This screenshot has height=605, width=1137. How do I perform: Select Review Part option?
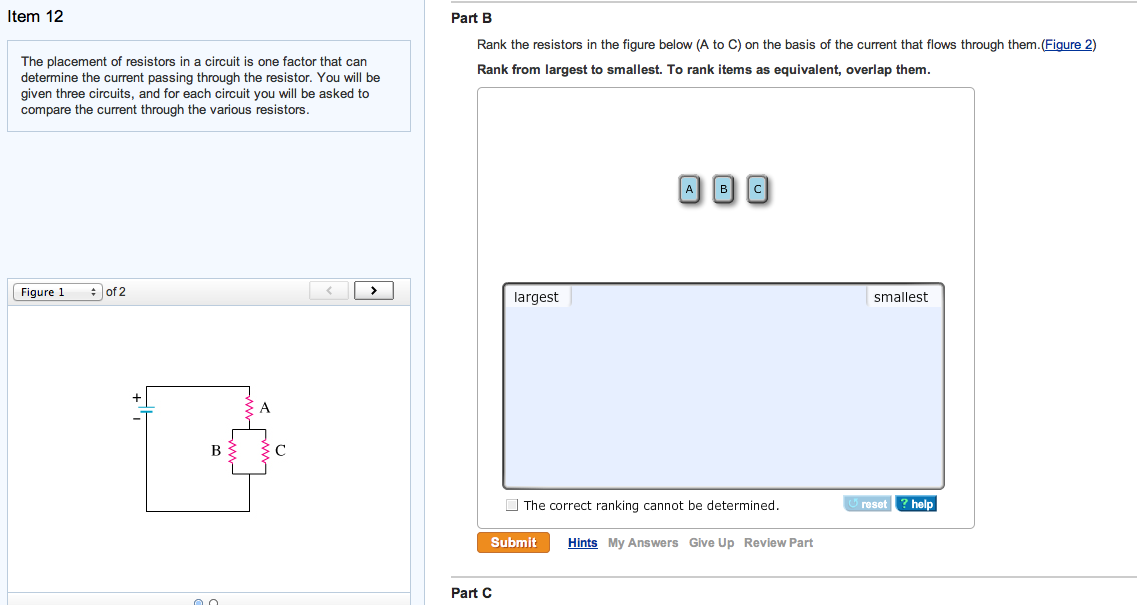pos(778,543)
